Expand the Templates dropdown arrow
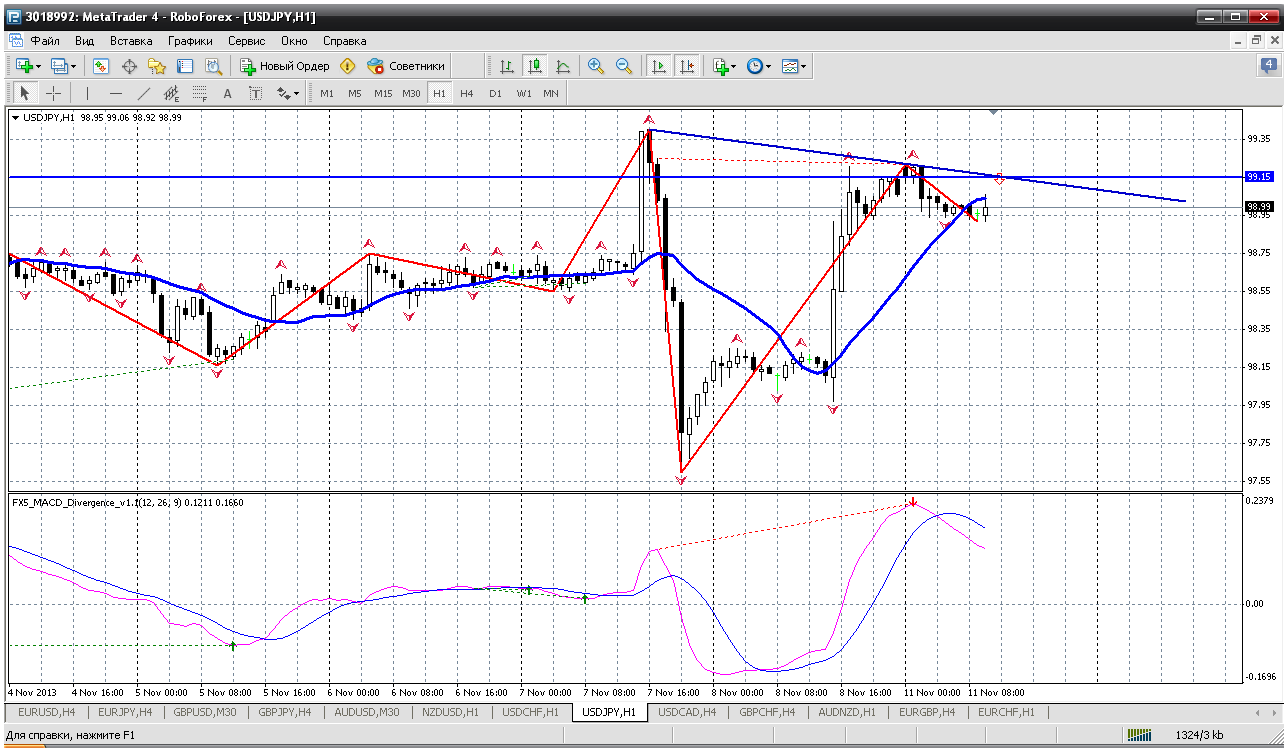The height and width of the screenshot is (748, 1288). click(804, 66)
